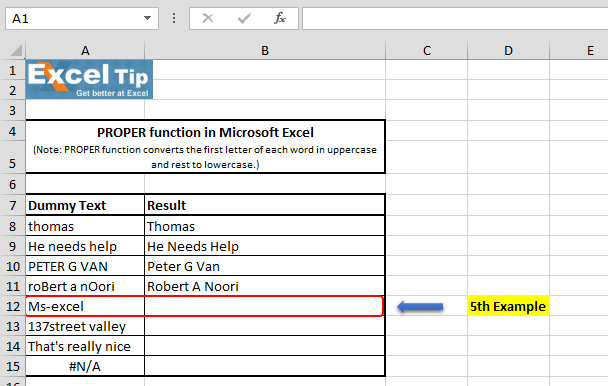The image size is (608, 386).
Task: Select result cell 'He Needs Help'
Action: (264, 246)
